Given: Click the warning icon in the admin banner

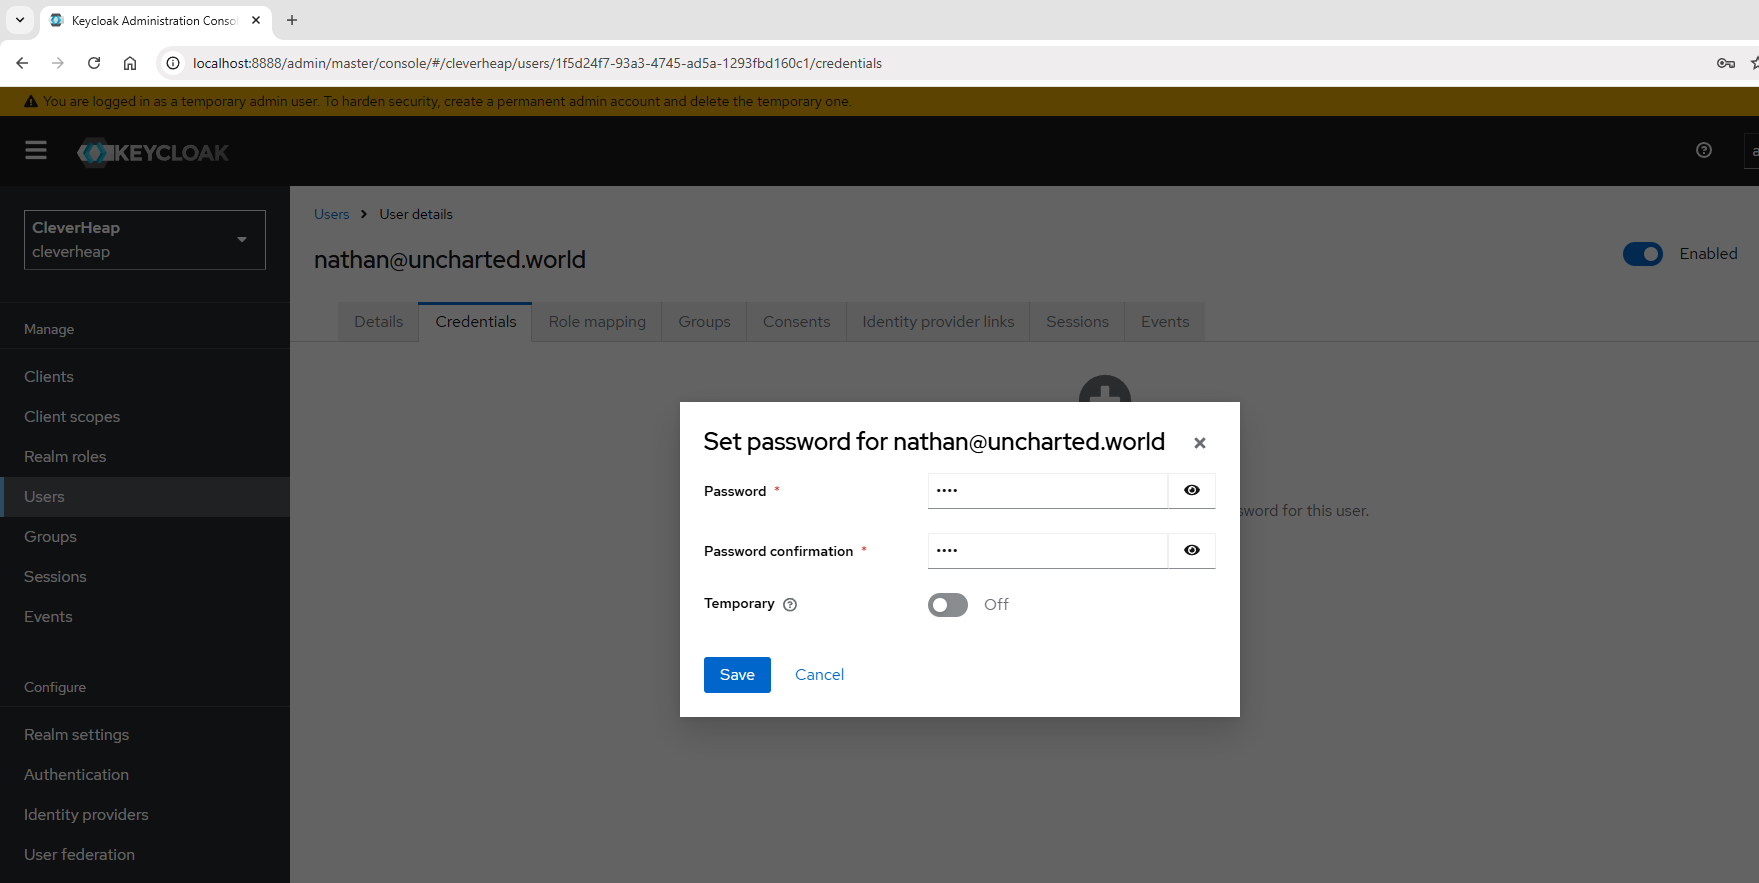Looking at the screenshot, I should tap(31, 101).
